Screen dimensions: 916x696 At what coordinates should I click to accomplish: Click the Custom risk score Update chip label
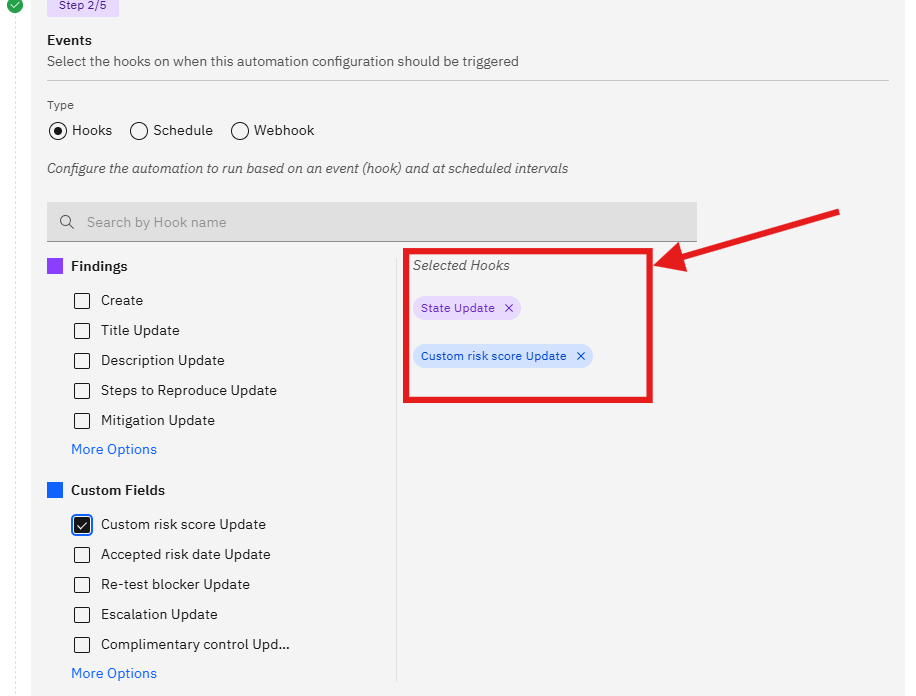point(494,356)
